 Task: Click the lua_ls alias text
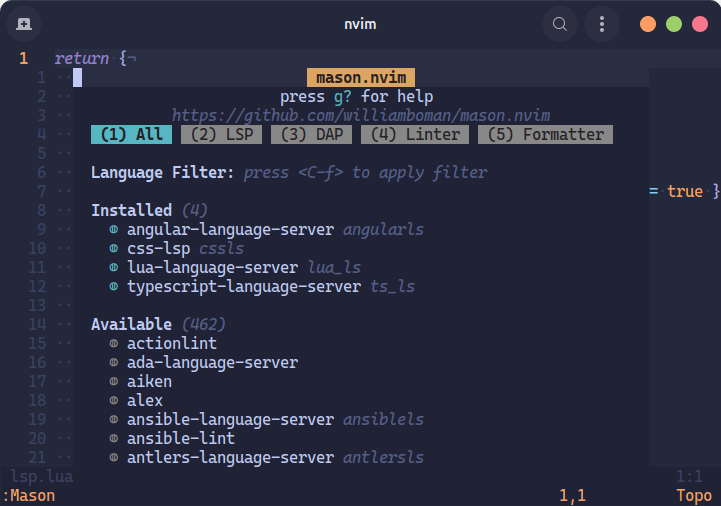(x=334, y=267)
